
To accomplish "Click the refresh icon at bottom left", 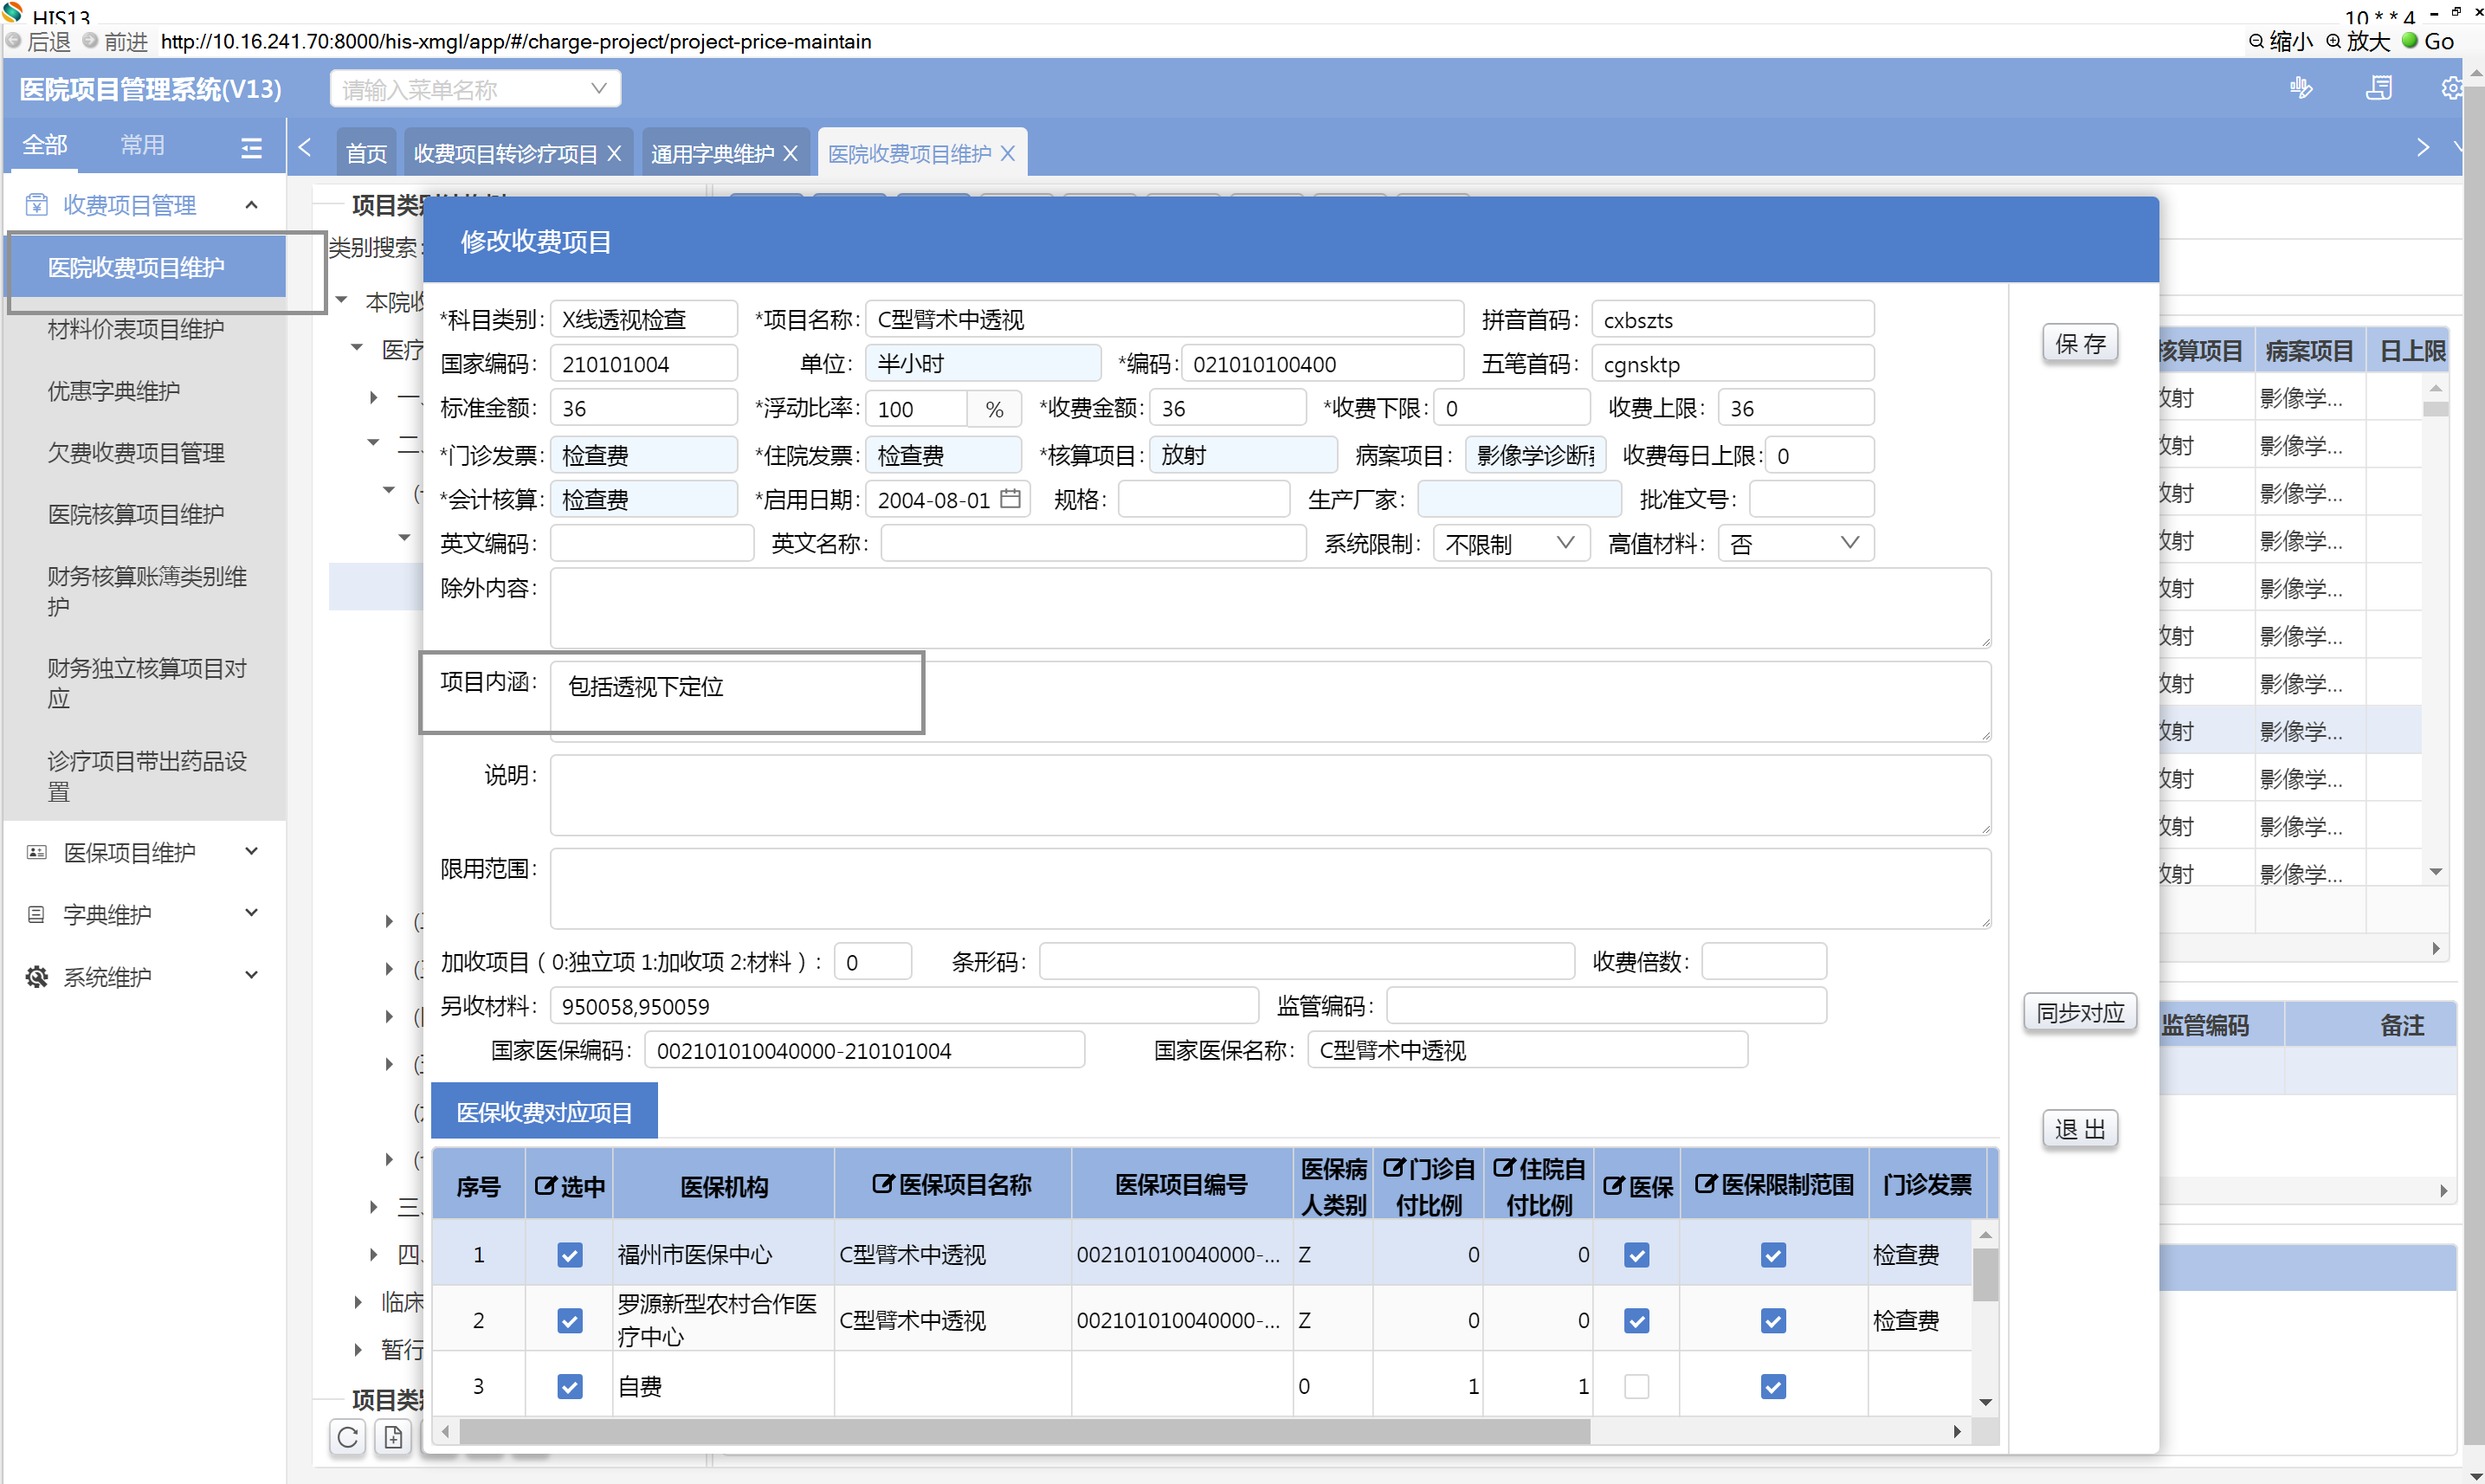I will click(347, 1437).
